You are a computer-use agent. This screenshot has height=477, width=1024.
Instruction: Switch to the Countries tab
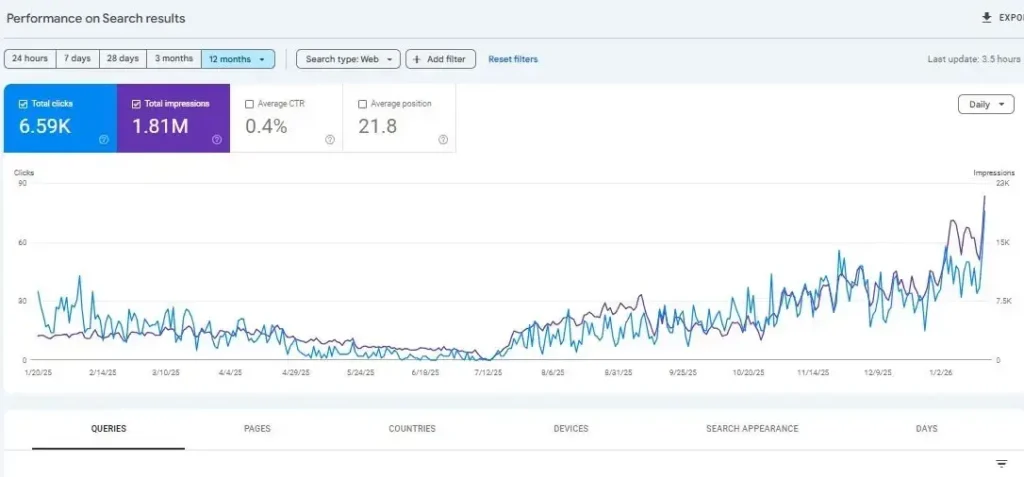pos(412,429)
